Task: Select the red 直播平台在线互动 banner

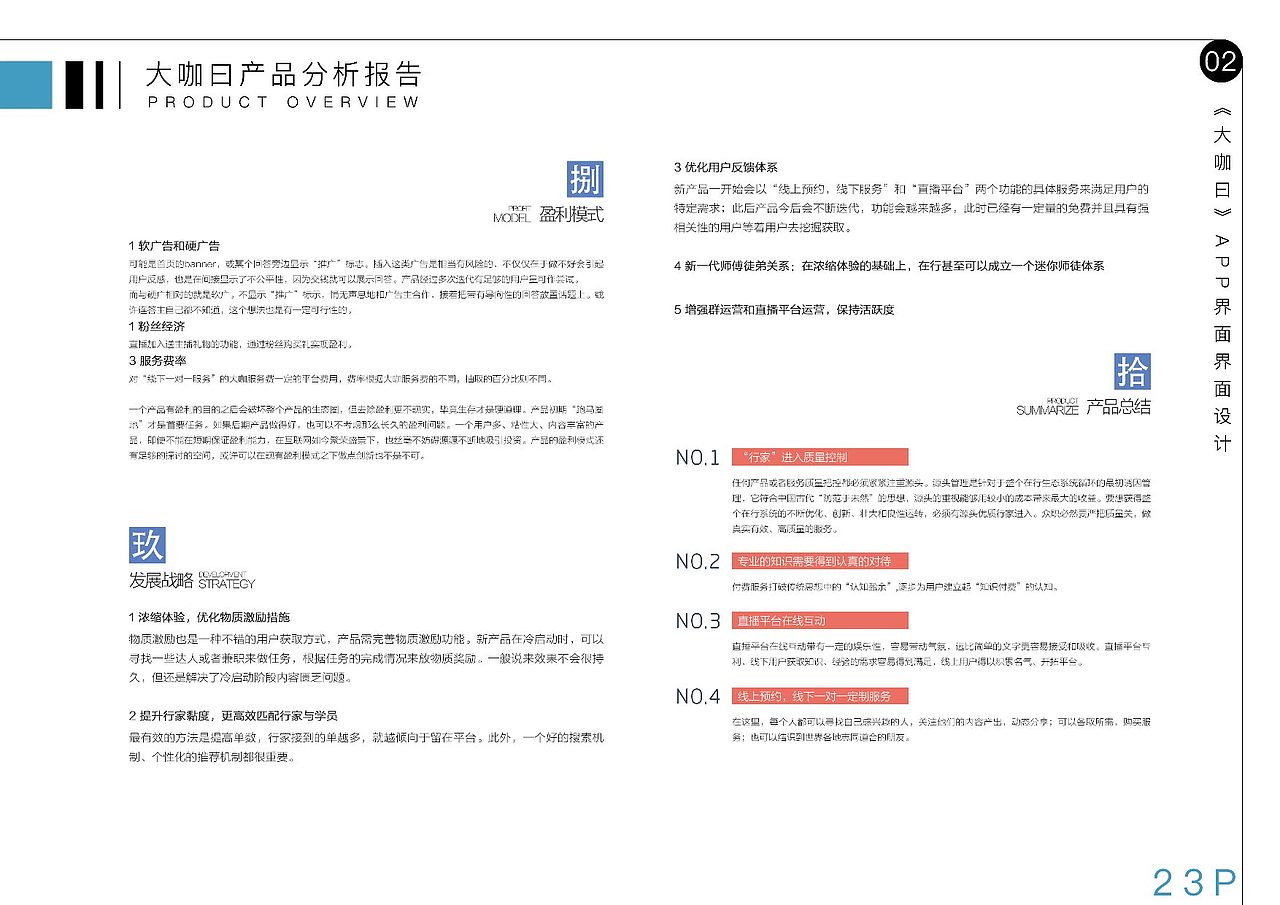Action: [820, 621]
